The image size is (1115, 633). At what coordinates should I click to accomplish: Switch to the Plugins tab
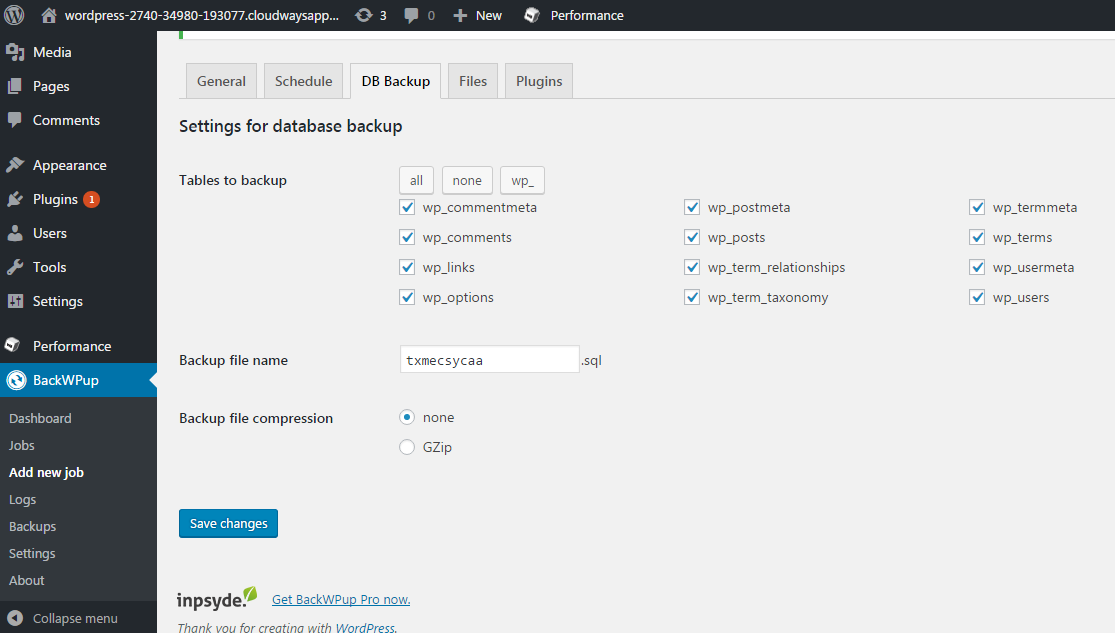[539, 81]
